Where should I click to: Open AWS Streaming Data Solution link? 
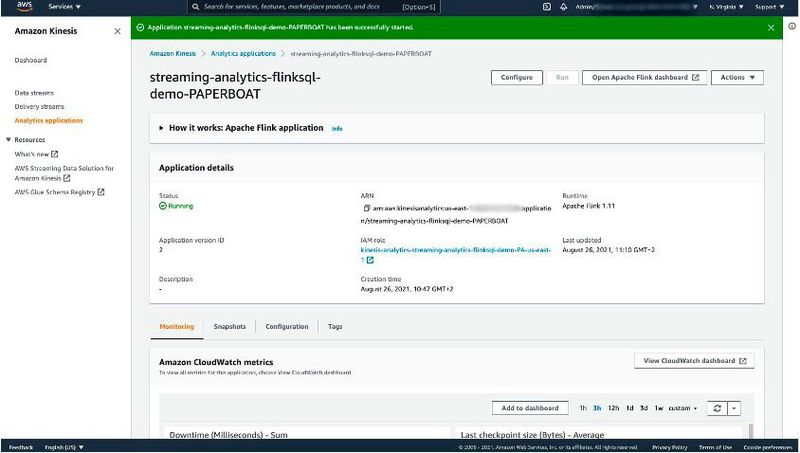click(x=64, y=173)
